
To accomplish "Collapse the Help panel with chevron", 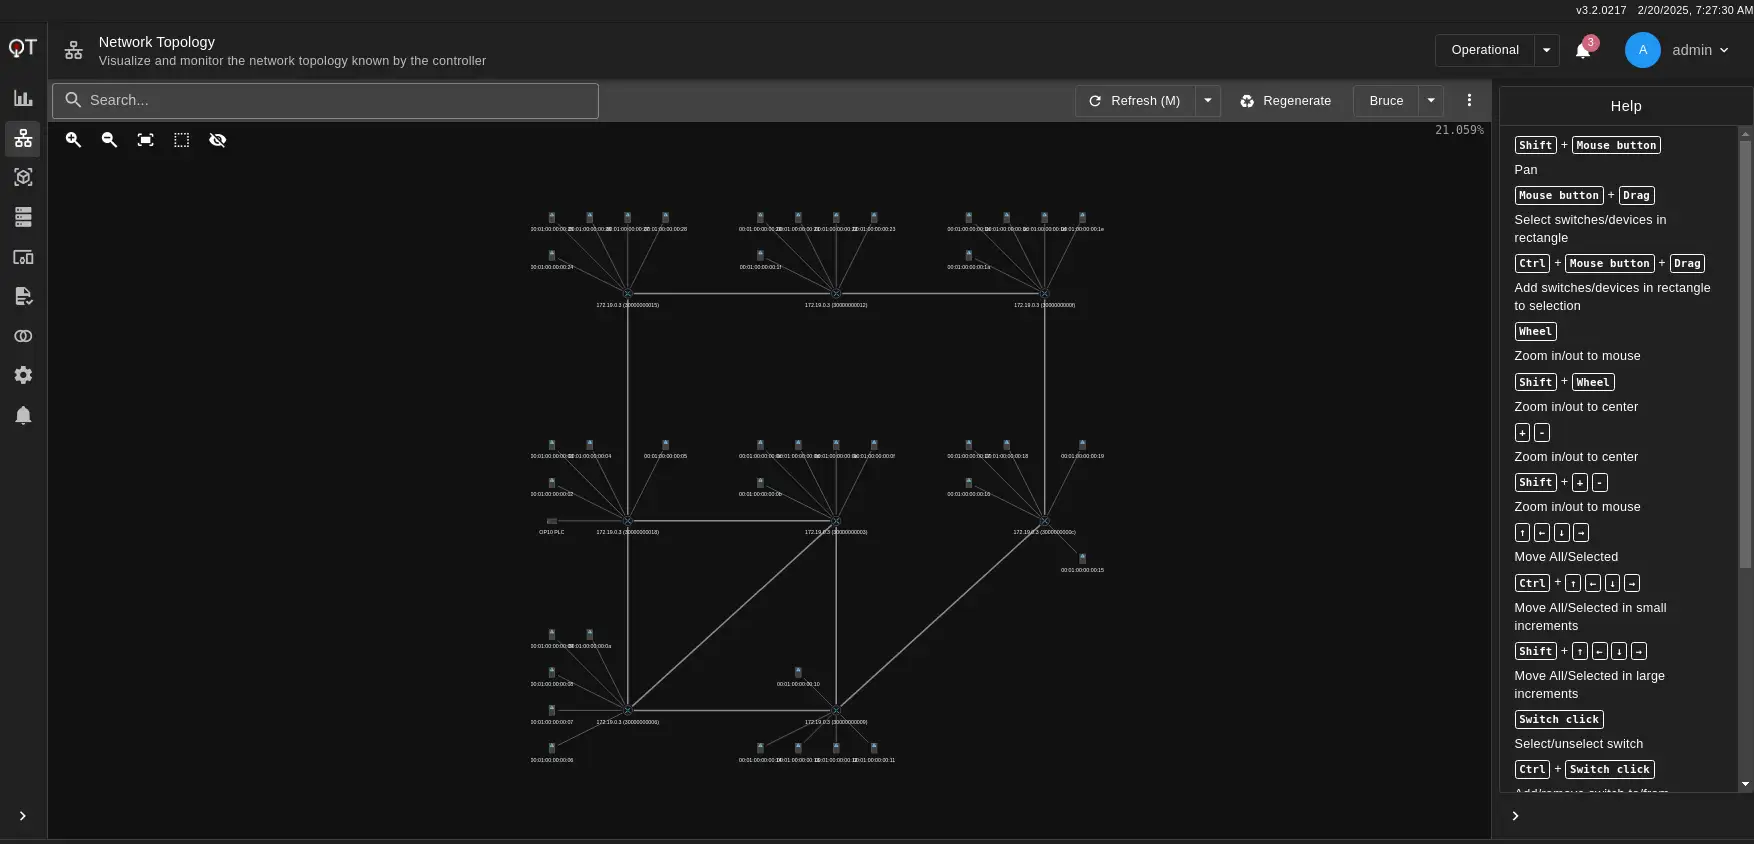I will 1516,816.
